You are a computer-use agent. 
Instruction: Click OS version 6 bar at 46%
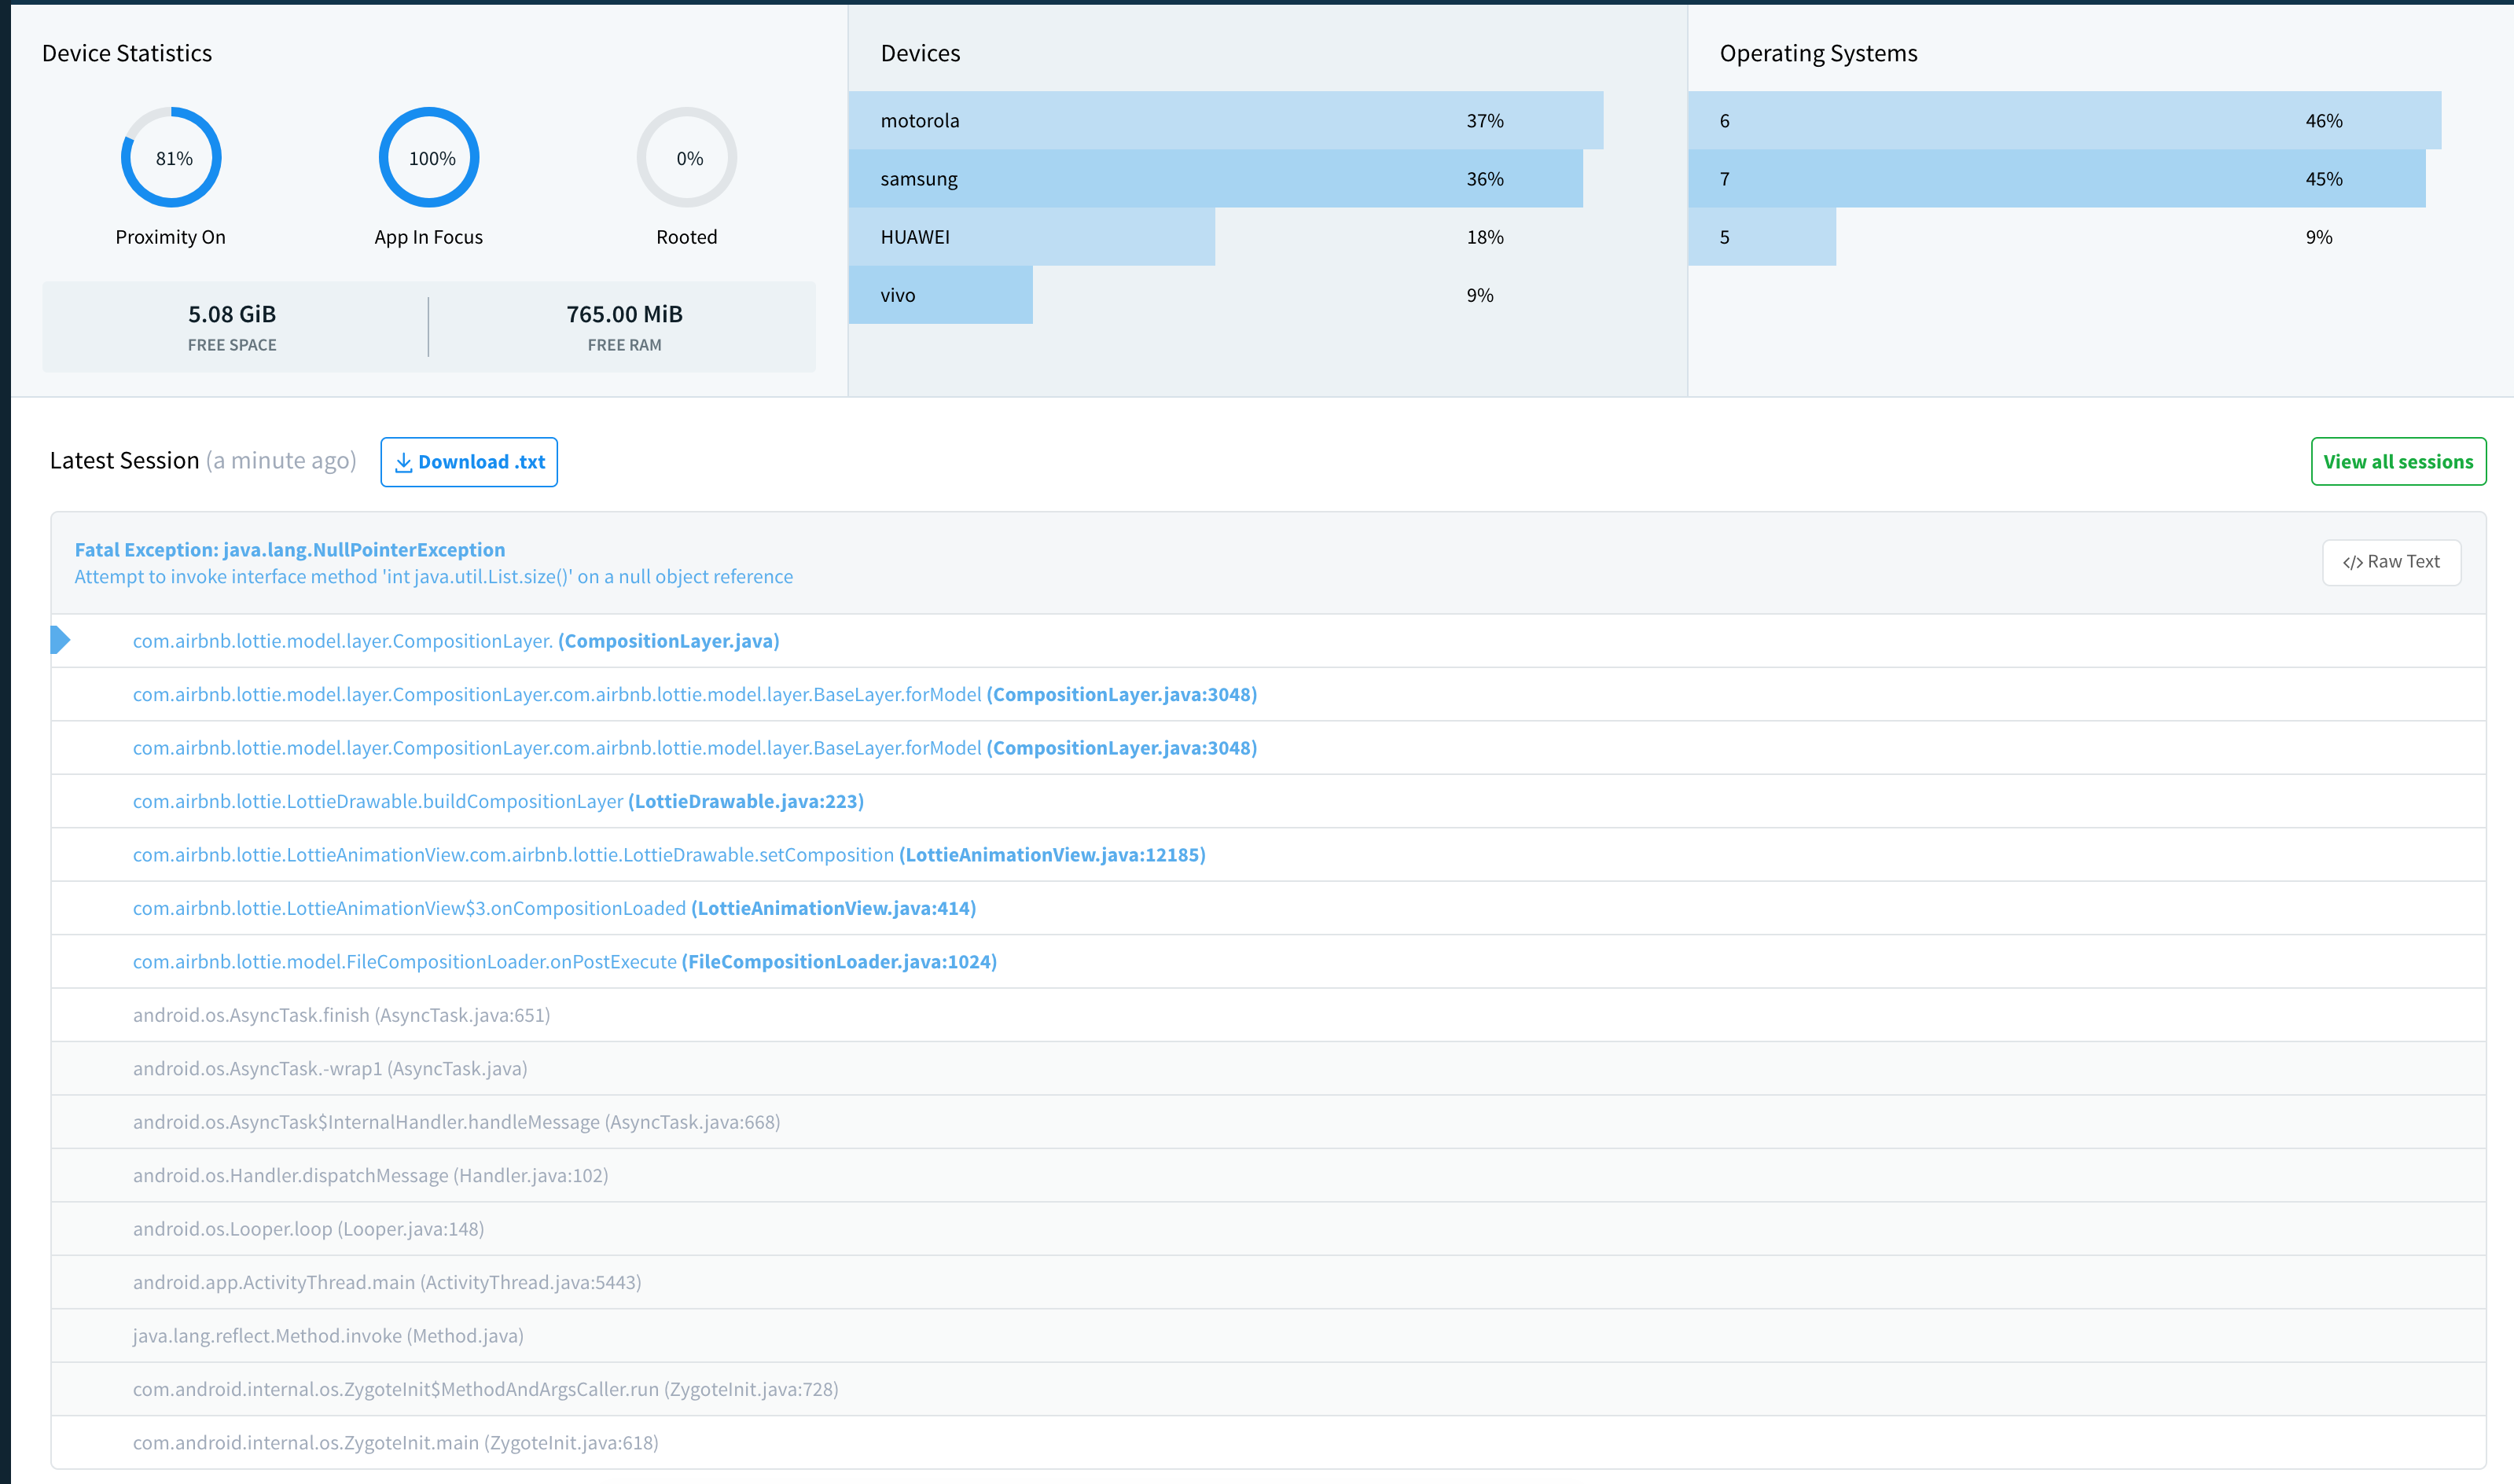point(2065,121)
